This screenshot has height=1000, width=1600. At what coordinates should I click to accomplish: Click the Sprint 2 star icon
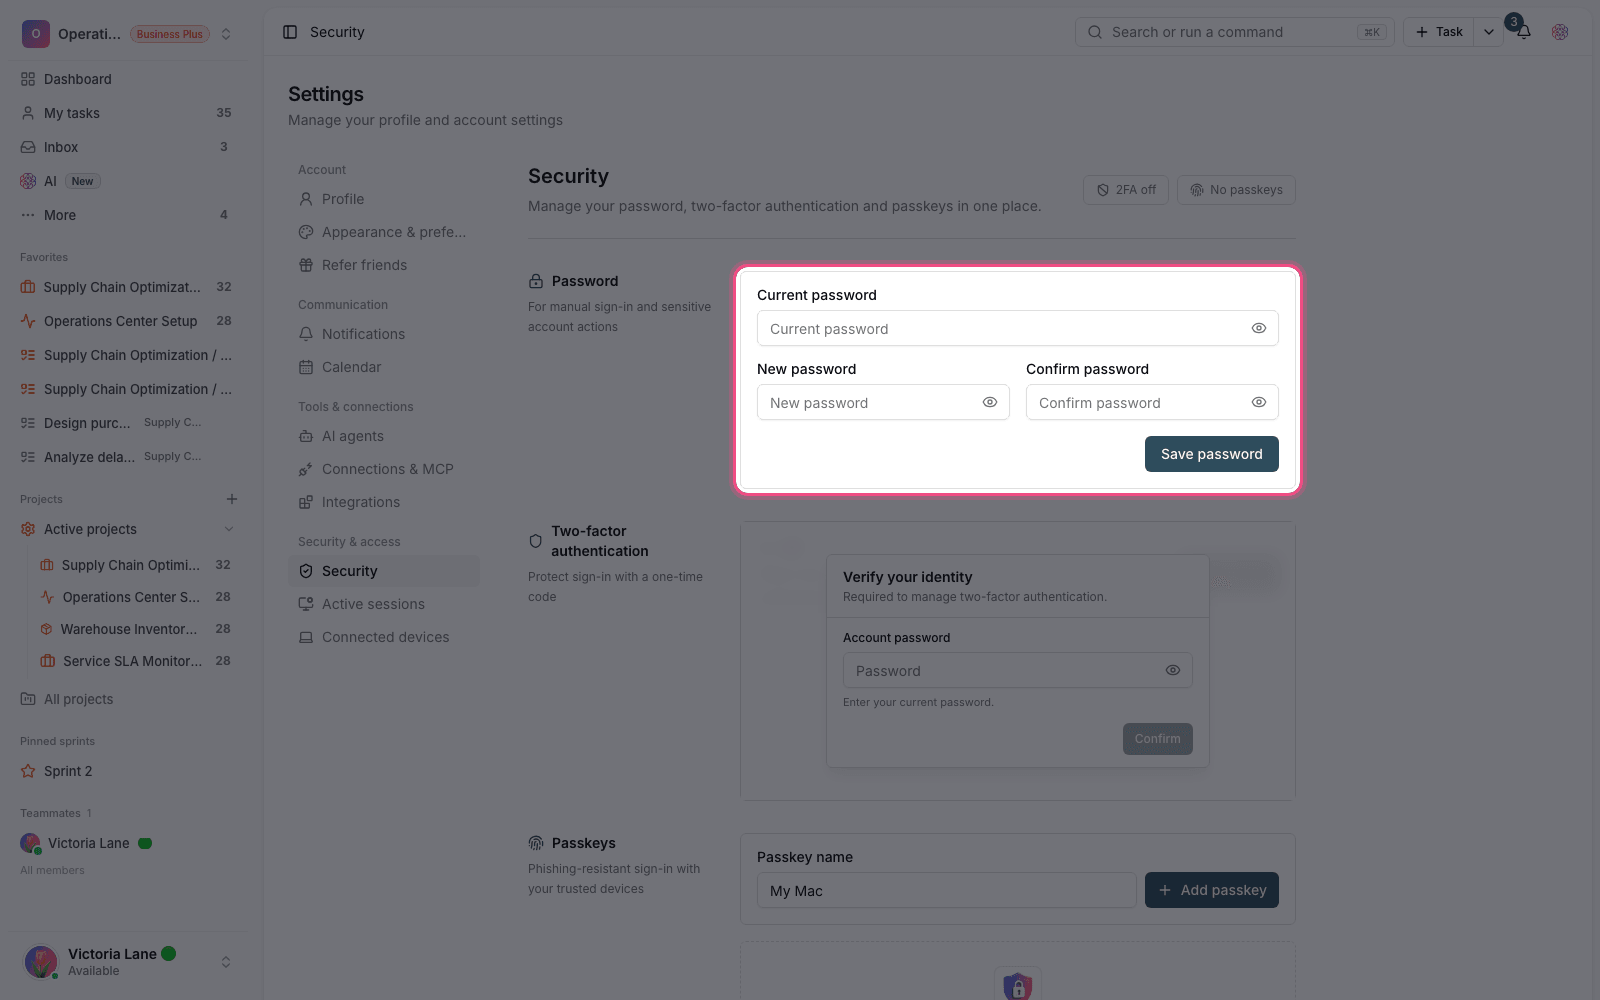pyautogui.click(x=28, y=771)
